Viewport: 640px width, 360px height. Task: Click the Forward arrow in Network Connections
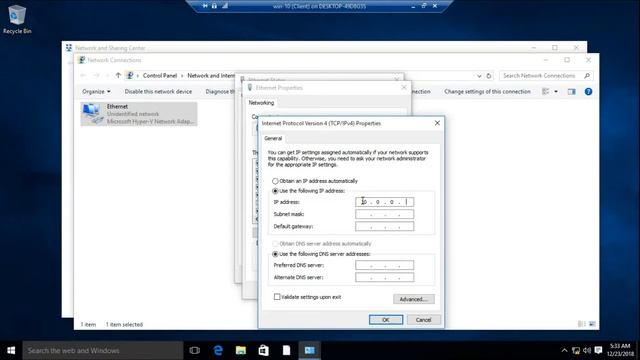click(96, 76)
